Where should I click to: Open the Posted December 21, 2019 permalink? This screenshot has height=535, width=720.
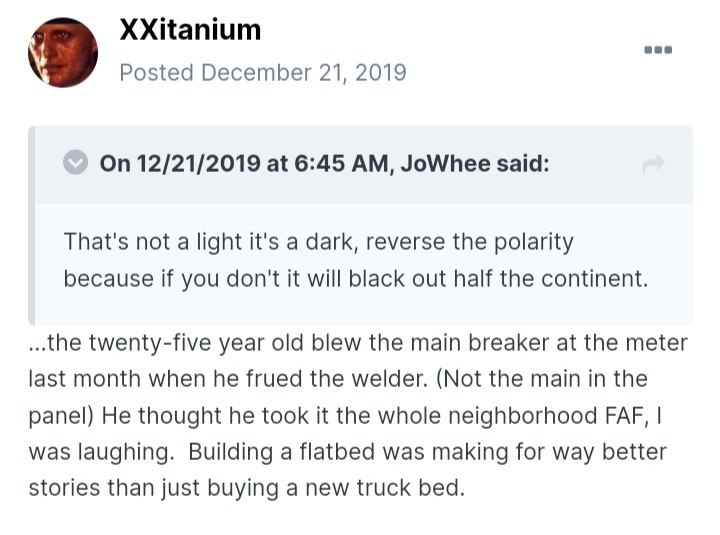click(x=263, y=73)
